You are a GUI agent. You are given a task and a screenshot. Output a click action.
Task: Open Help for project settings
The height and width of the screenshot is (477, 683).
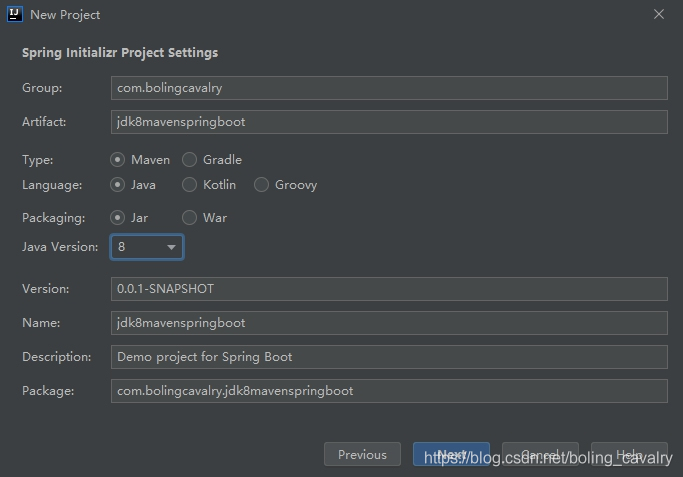[x=629, y=454]
